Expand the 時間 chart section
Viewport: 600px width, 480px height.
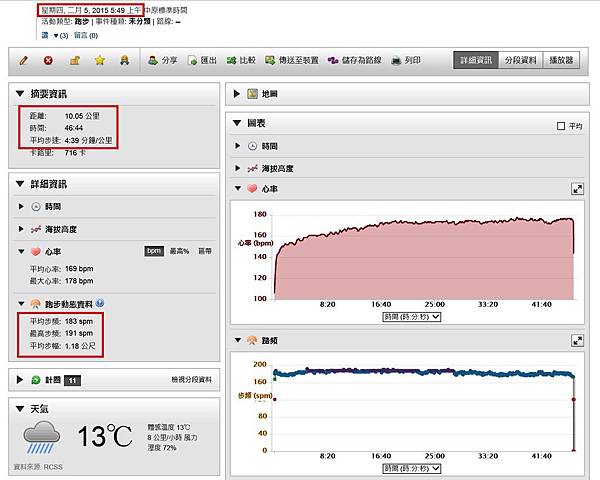point(238,146)
